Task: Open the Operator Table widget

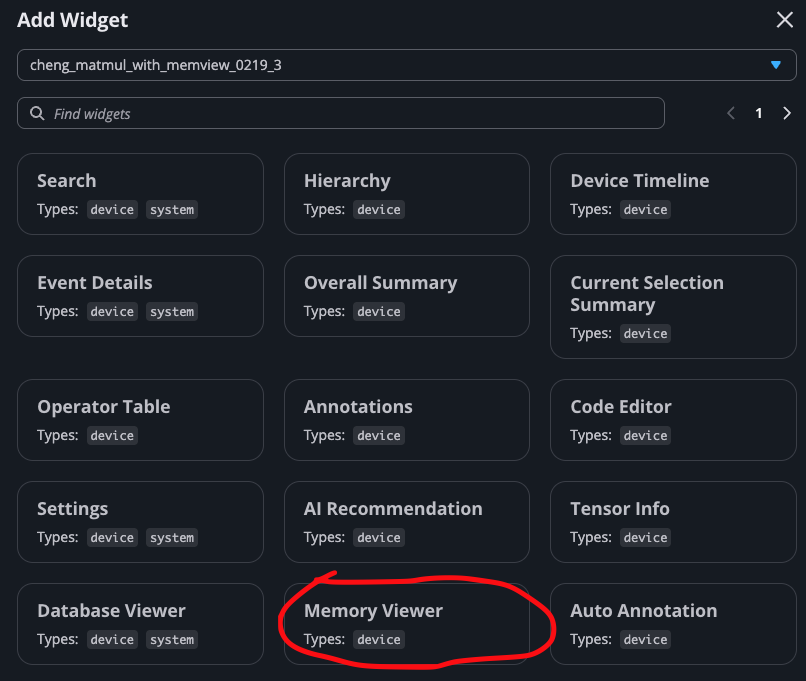Action: tap(140, 420)
